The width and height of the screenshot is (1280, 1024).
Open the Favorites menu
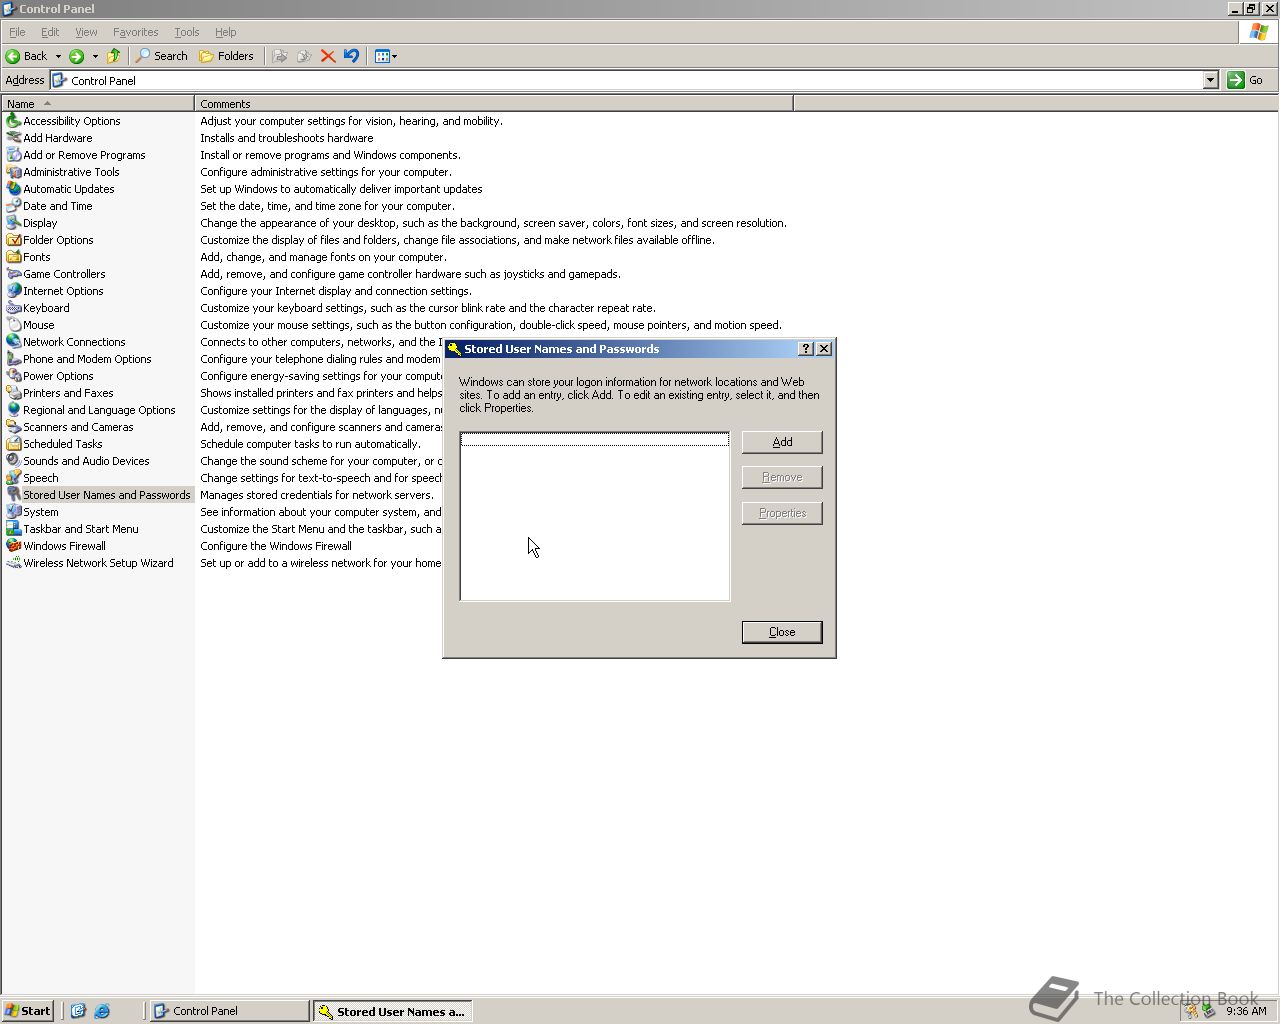[x=136, y=32]
